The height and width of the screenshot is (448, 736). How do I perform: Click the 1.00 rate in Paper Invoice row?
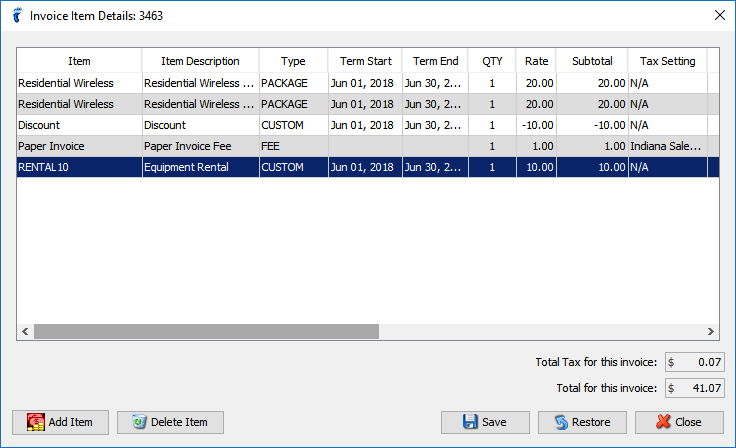pyautogui.click(x=537, y=147)
